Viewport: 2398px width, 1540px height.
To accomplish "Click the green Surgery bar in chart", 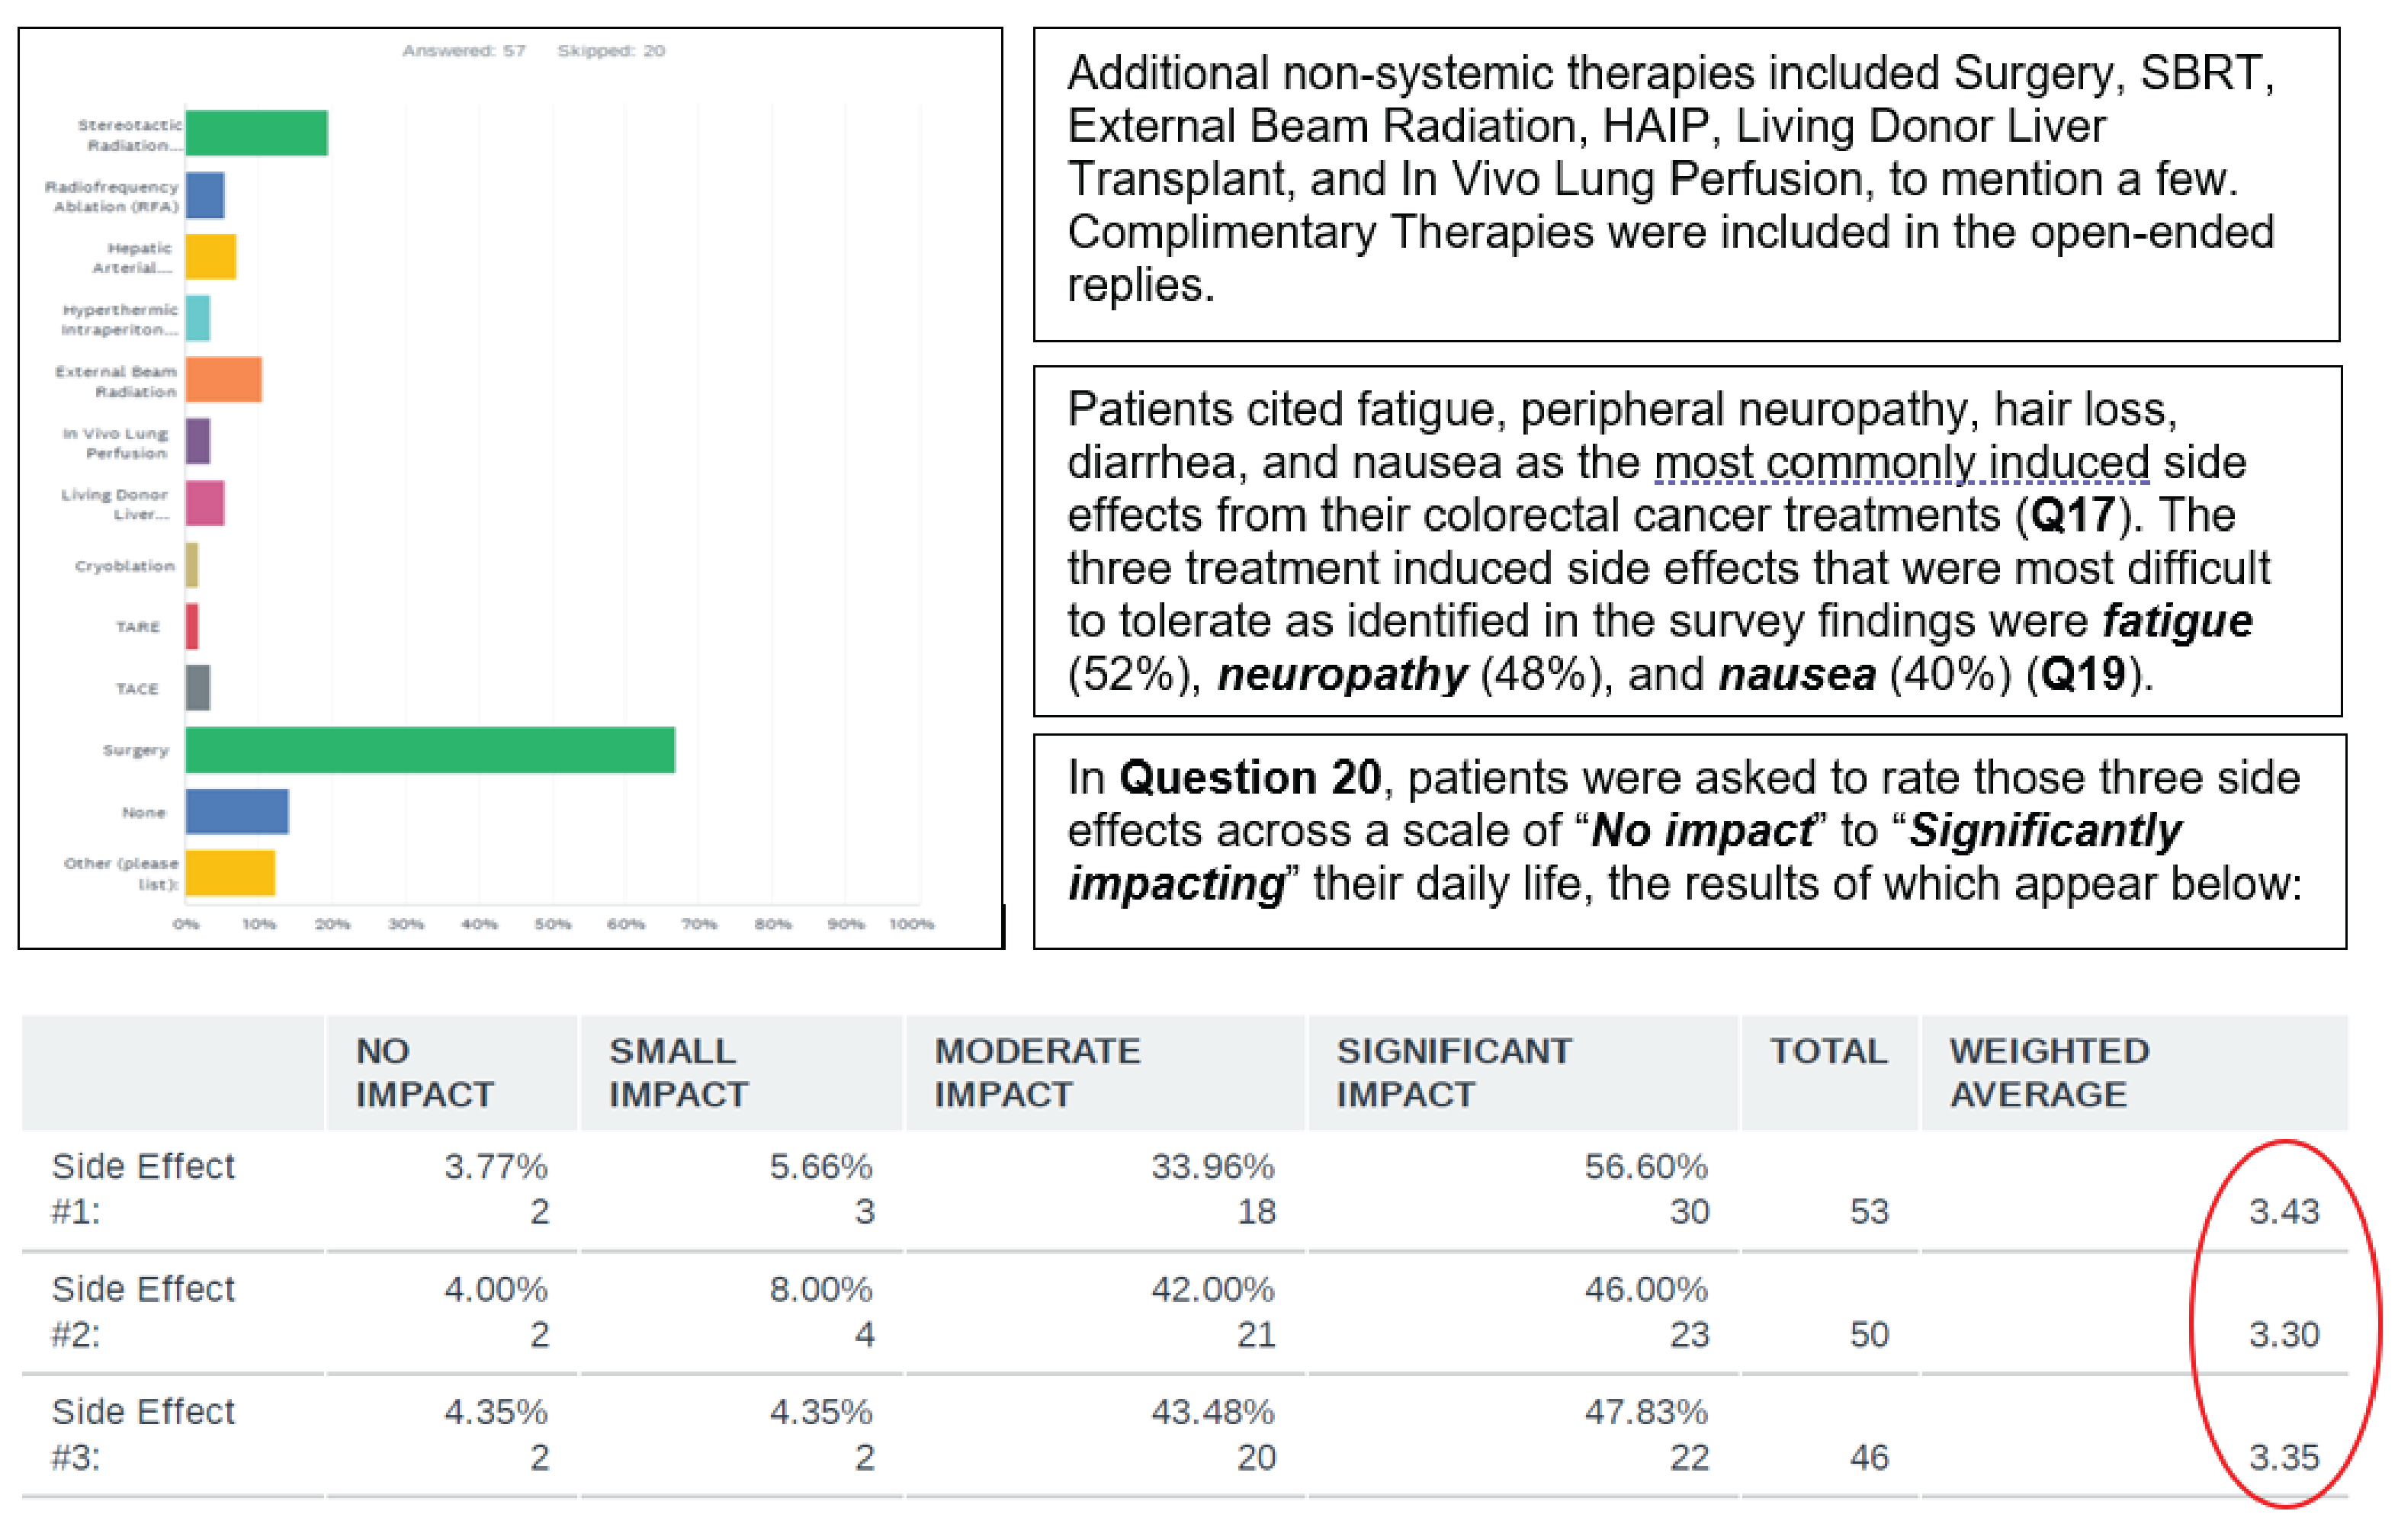I will click(430, 750).
